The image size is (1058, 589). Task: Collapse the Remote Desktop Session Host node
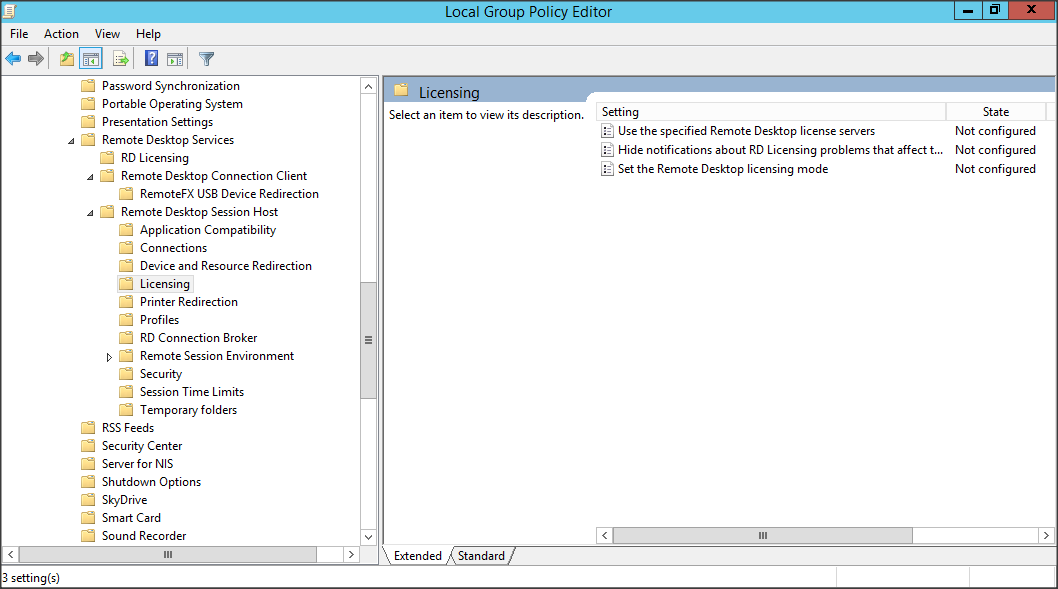point(90,213)
